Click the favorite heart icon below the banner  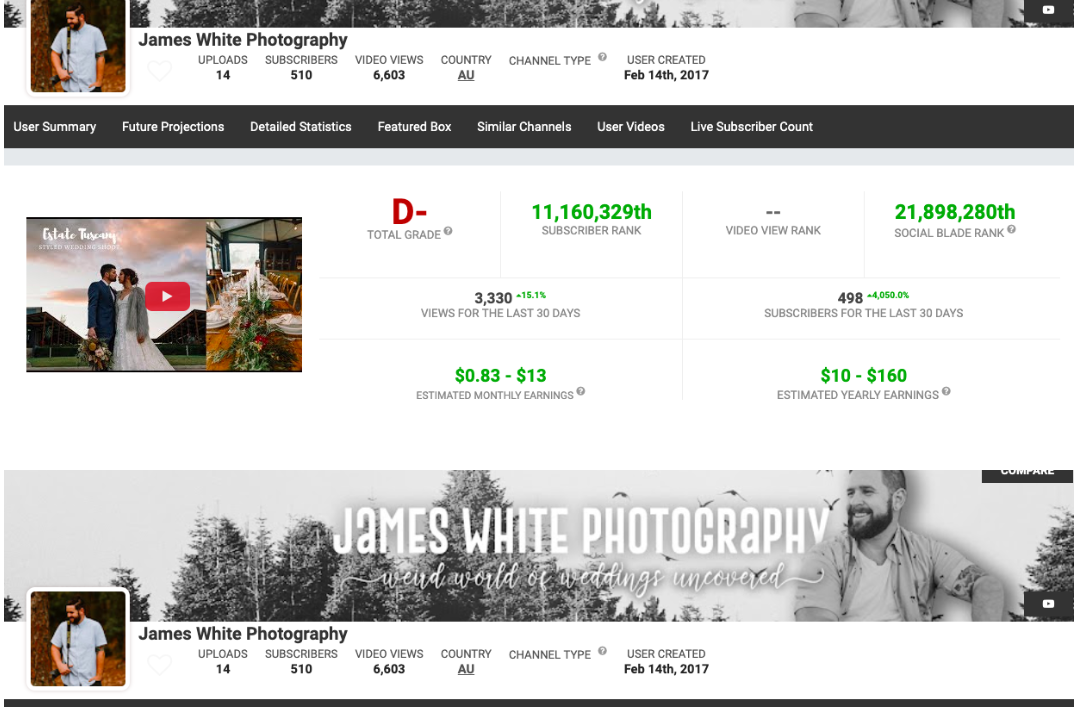(x=159, y=664)
